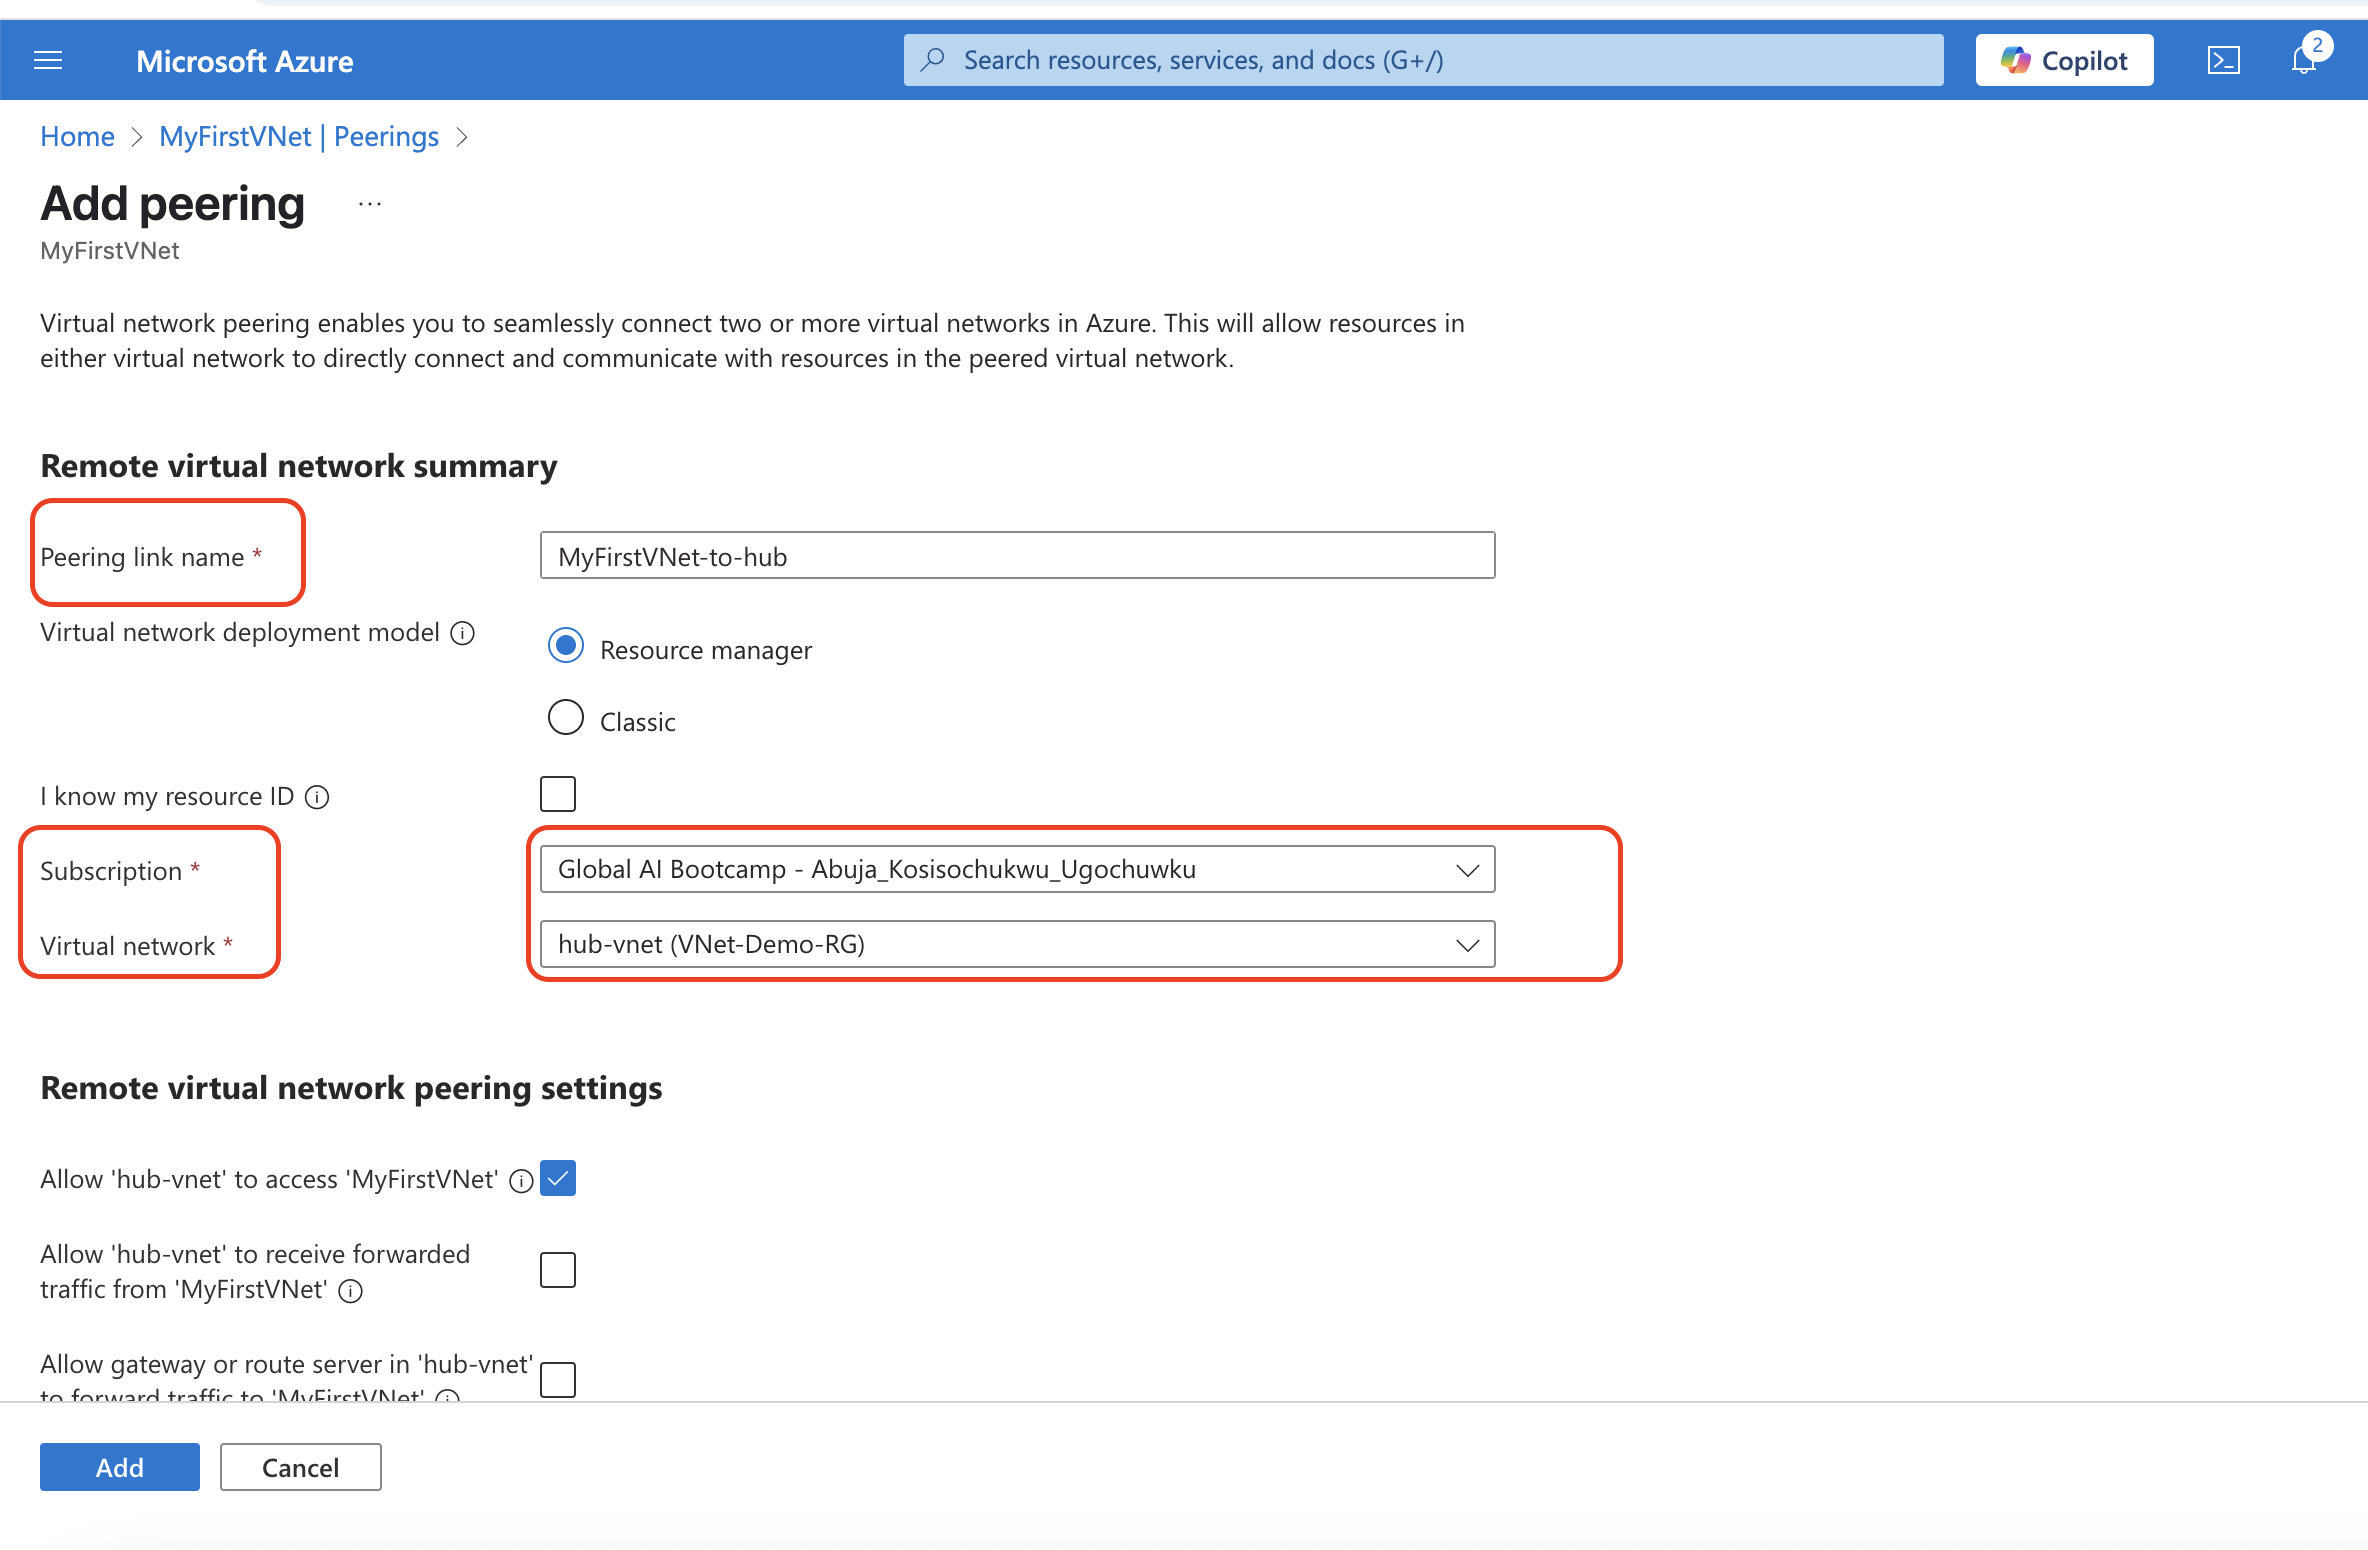Open the notifications bell
Screen dimensions: 2368x1550
[x=2304, y=60]
